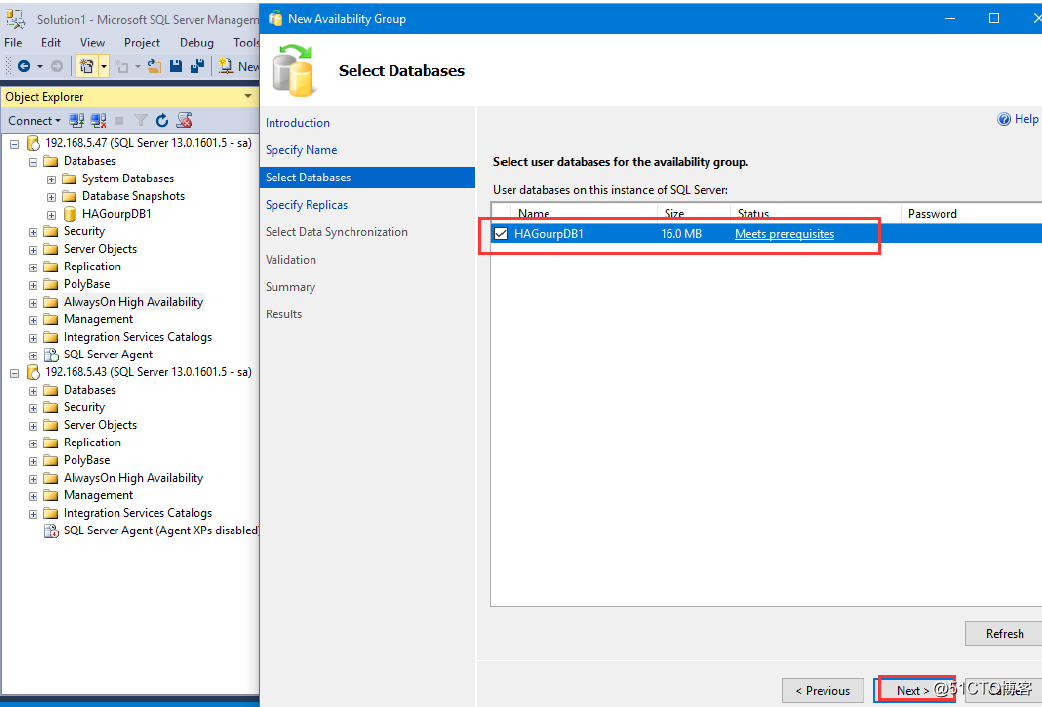Viewport: 1042px width, 707px height.
Task: Select the Select Databases wizard step
Action: click(x=367, y=177)
